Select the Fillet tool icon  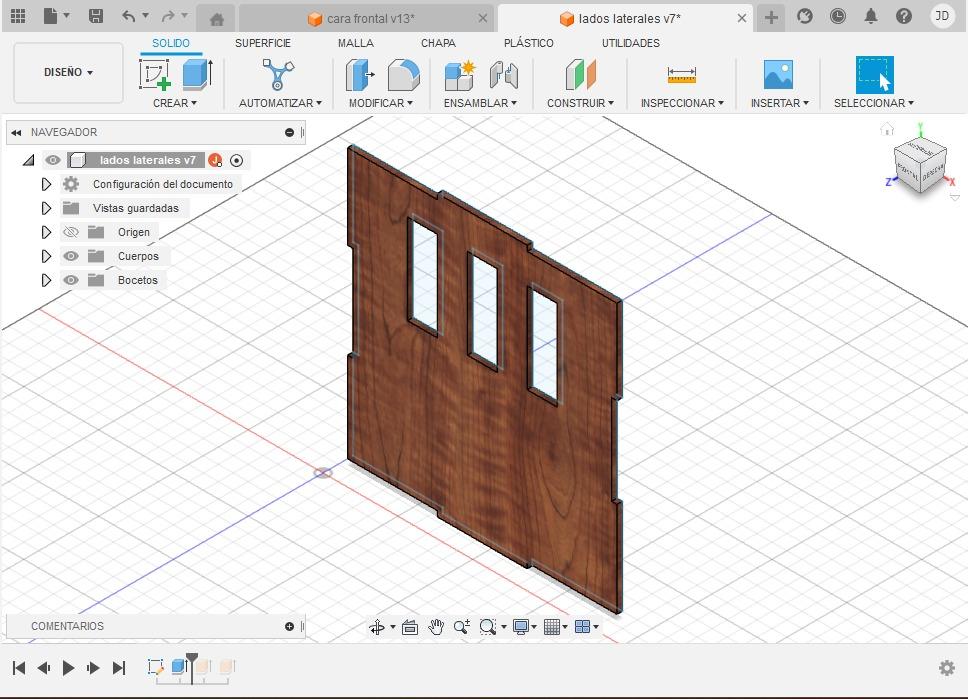(403, 75)
